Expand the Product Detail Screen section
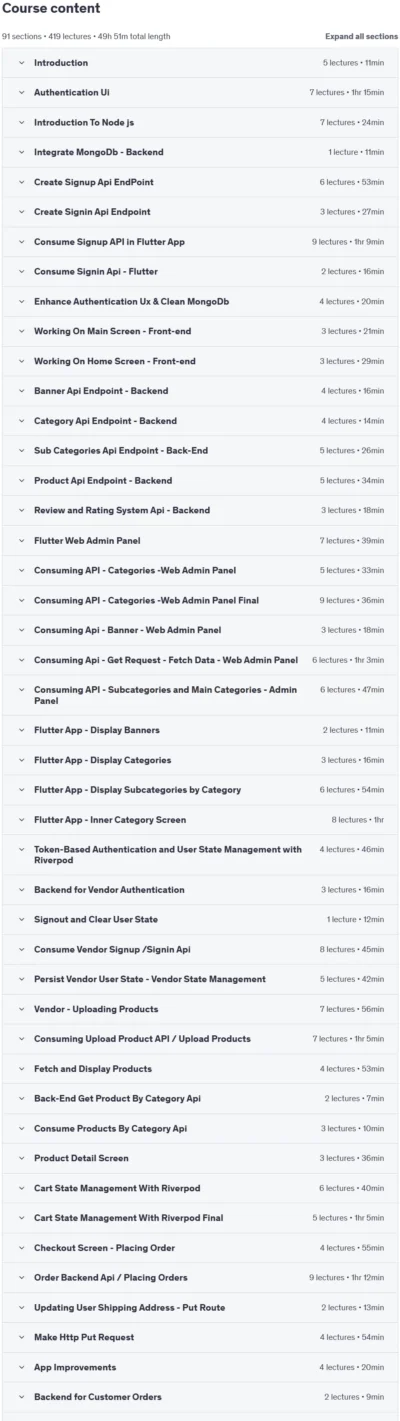Image resolution: width=400 pixels, height=1421 pixels. pos(200,1158)
